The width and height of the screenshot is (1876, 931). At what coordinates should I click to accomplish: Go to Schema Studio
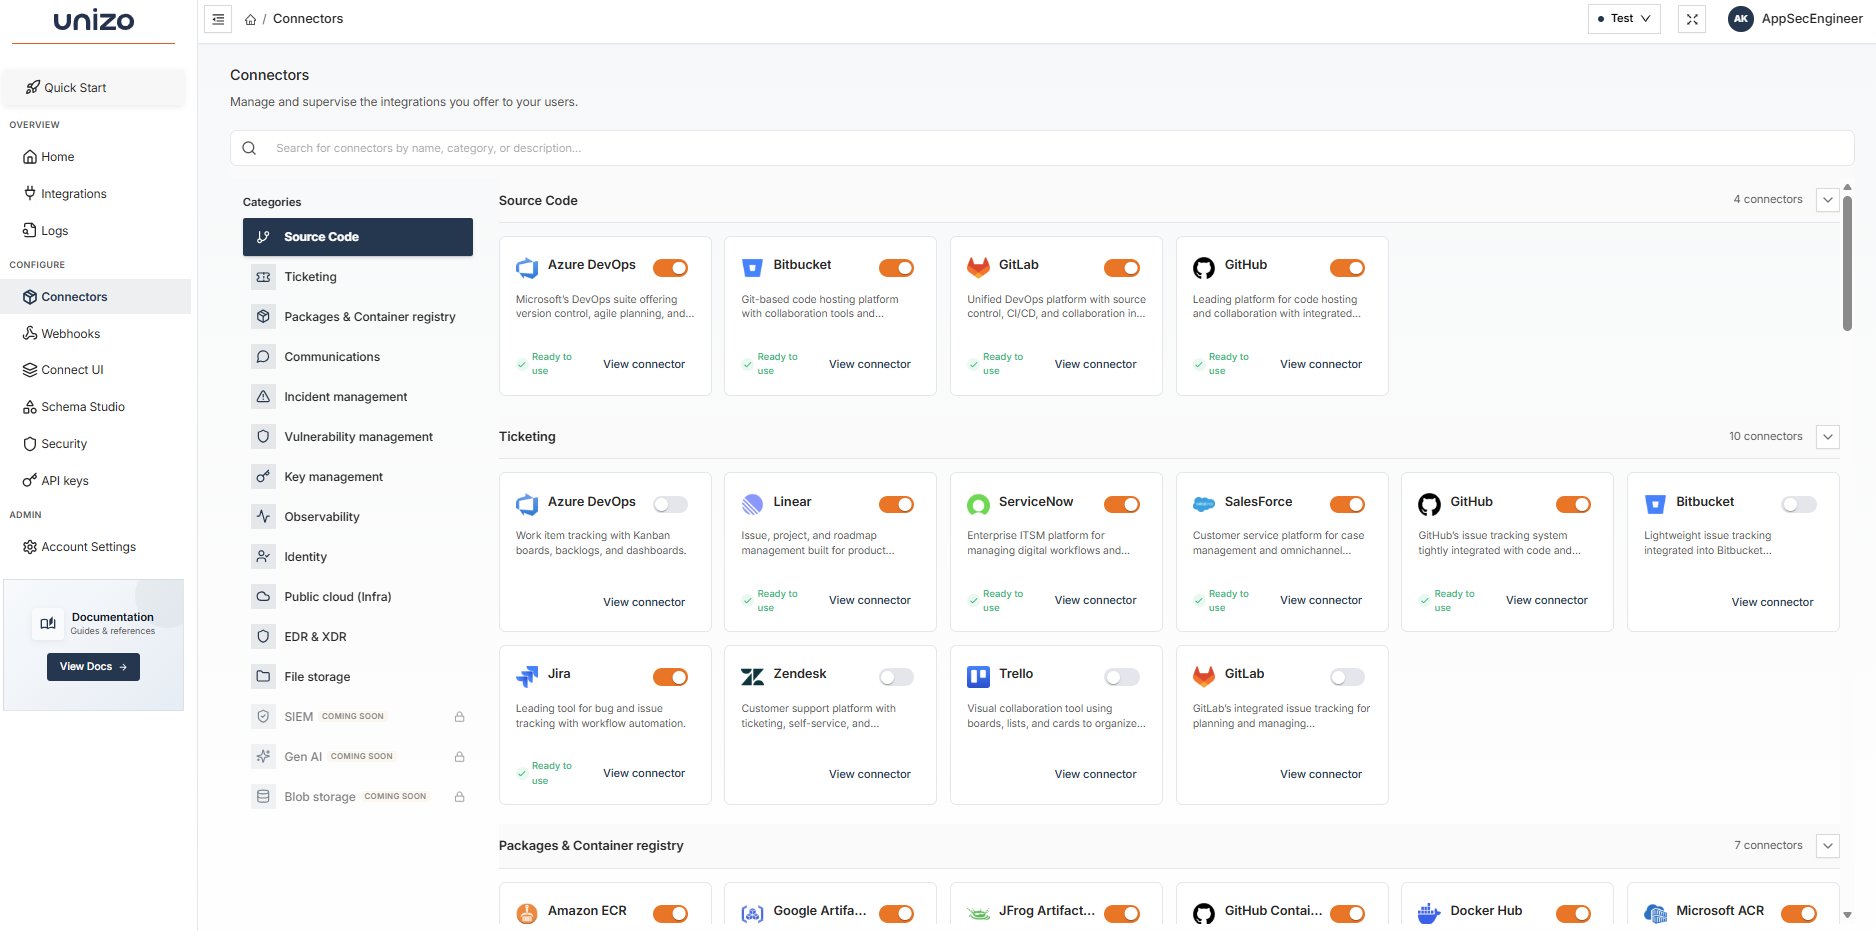click(x=95, y=407)
